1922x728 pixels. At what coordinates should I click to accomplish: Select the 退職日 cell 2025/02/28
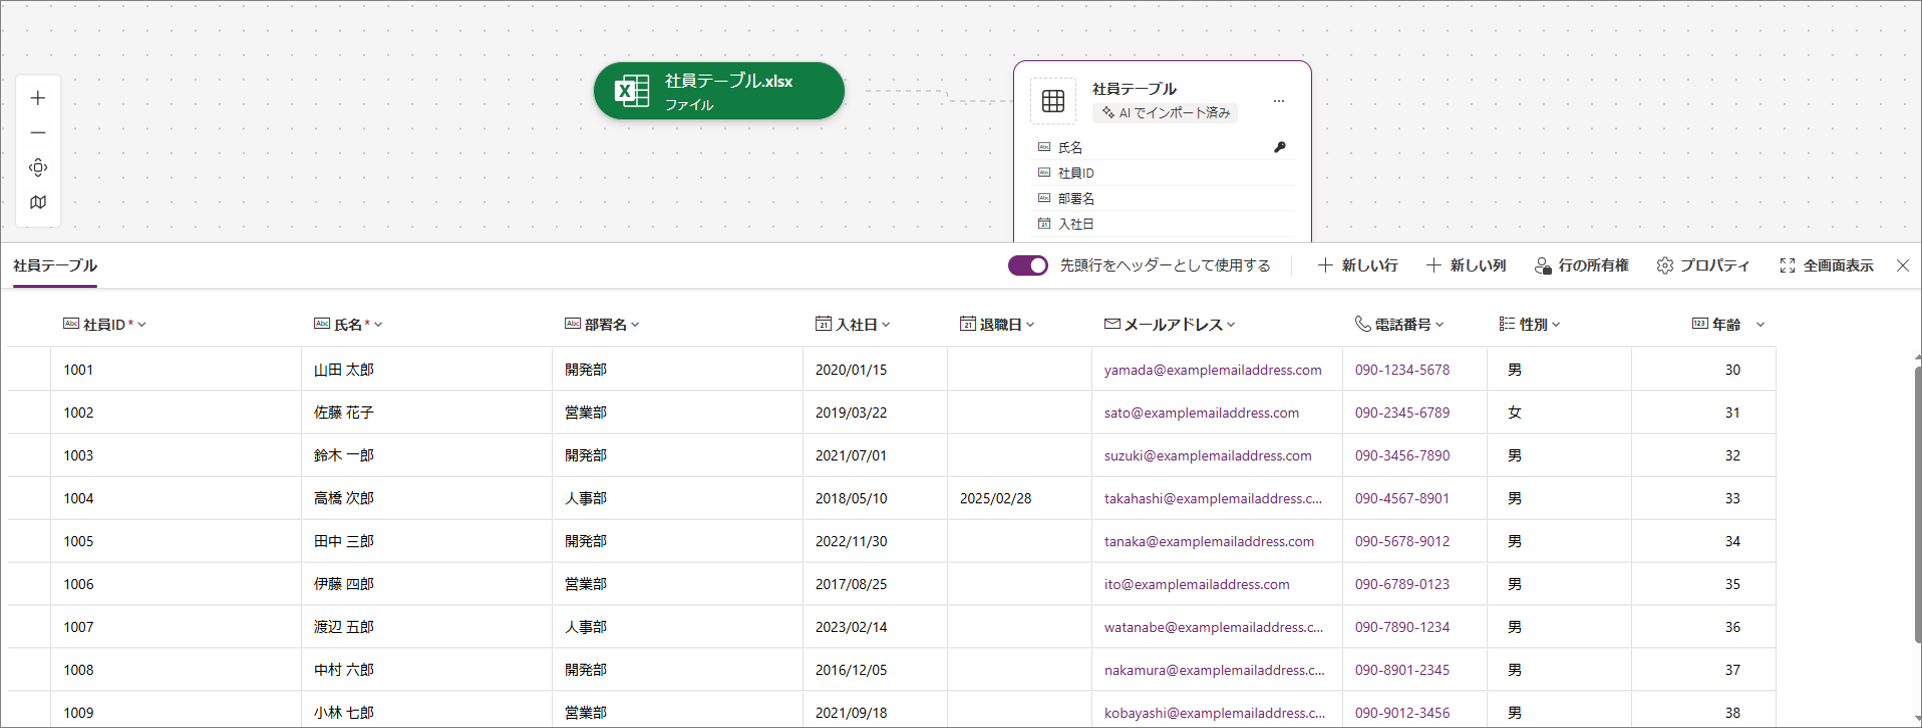coord(1020,499)
